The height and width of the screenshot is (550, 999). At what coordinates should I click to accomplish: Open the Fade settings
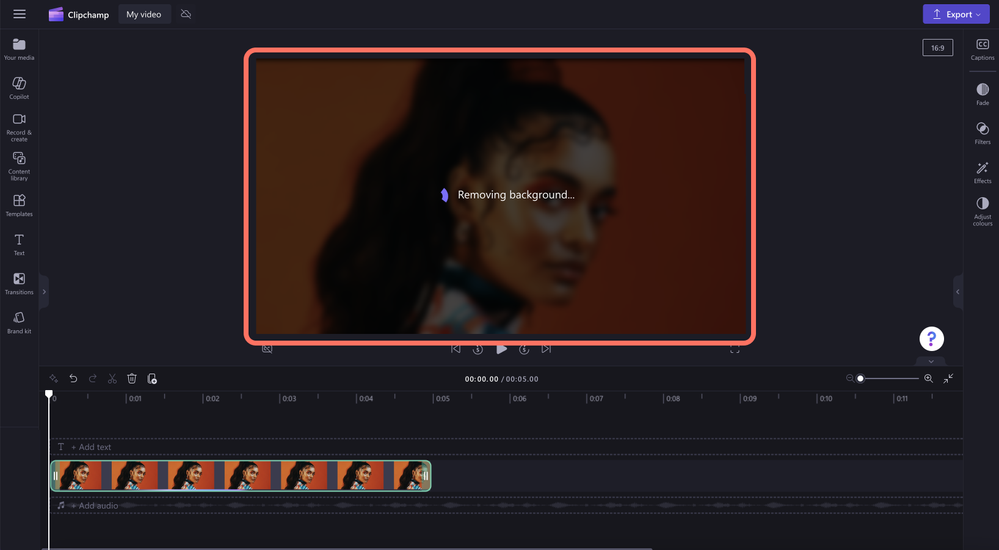click(x=982, y=94)
